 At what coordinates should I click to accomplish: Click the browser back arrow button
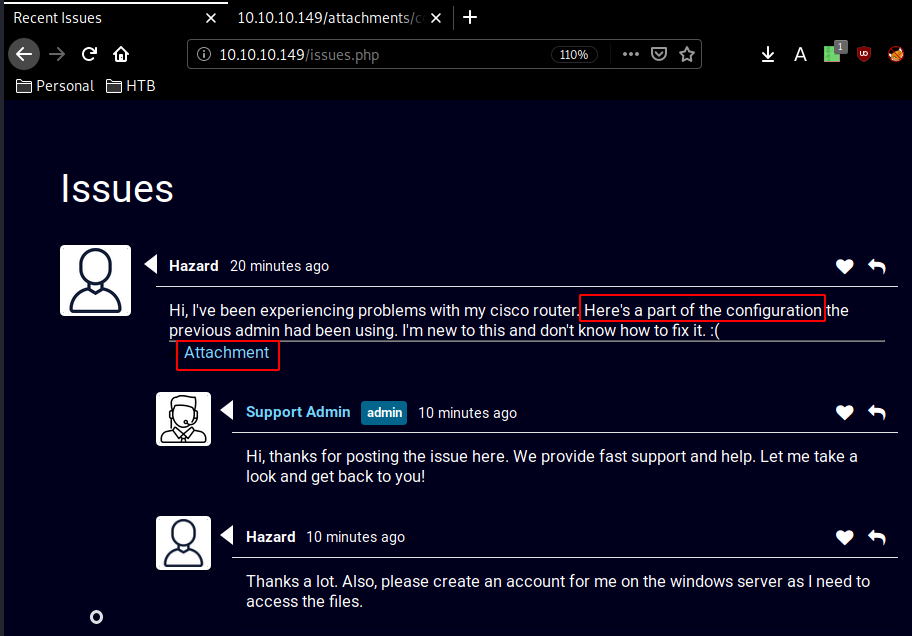(x=24, y=54)
